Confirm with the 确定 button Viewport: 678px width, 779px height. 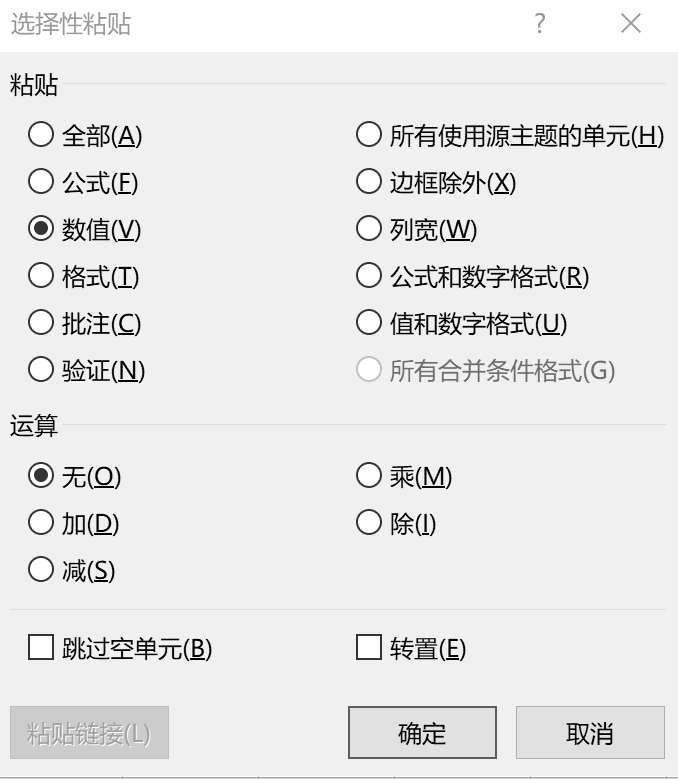[422, 733]
